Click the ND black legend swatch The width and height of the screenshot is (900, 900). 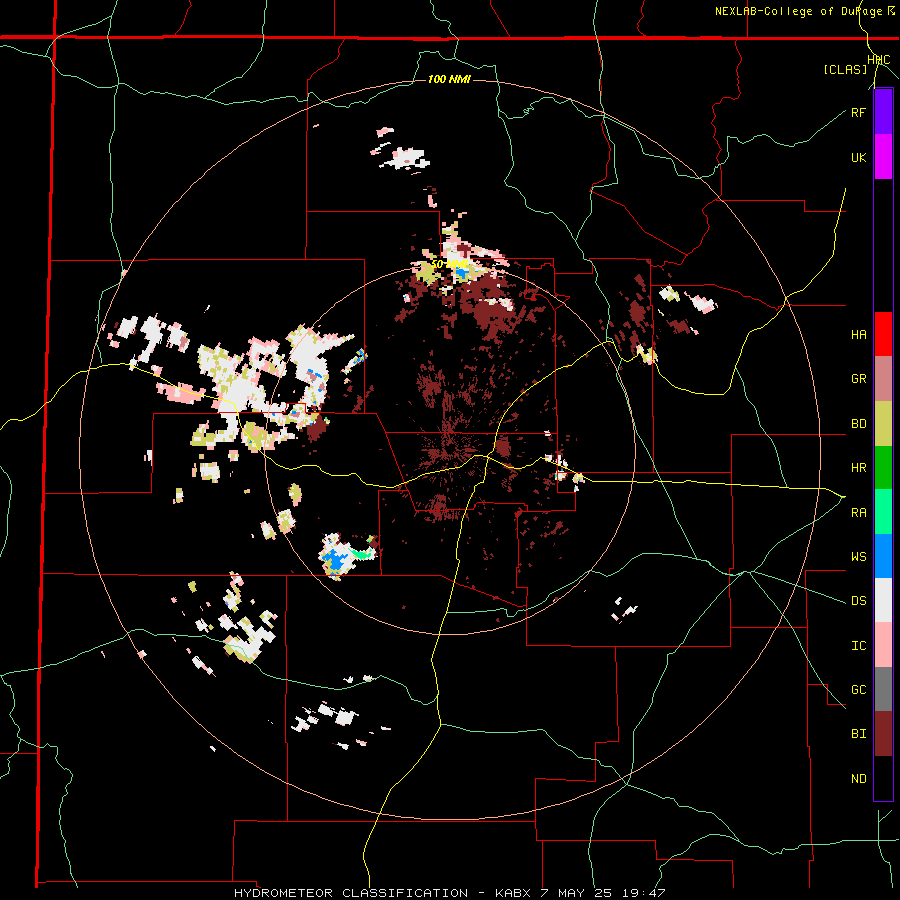point(883,778)
